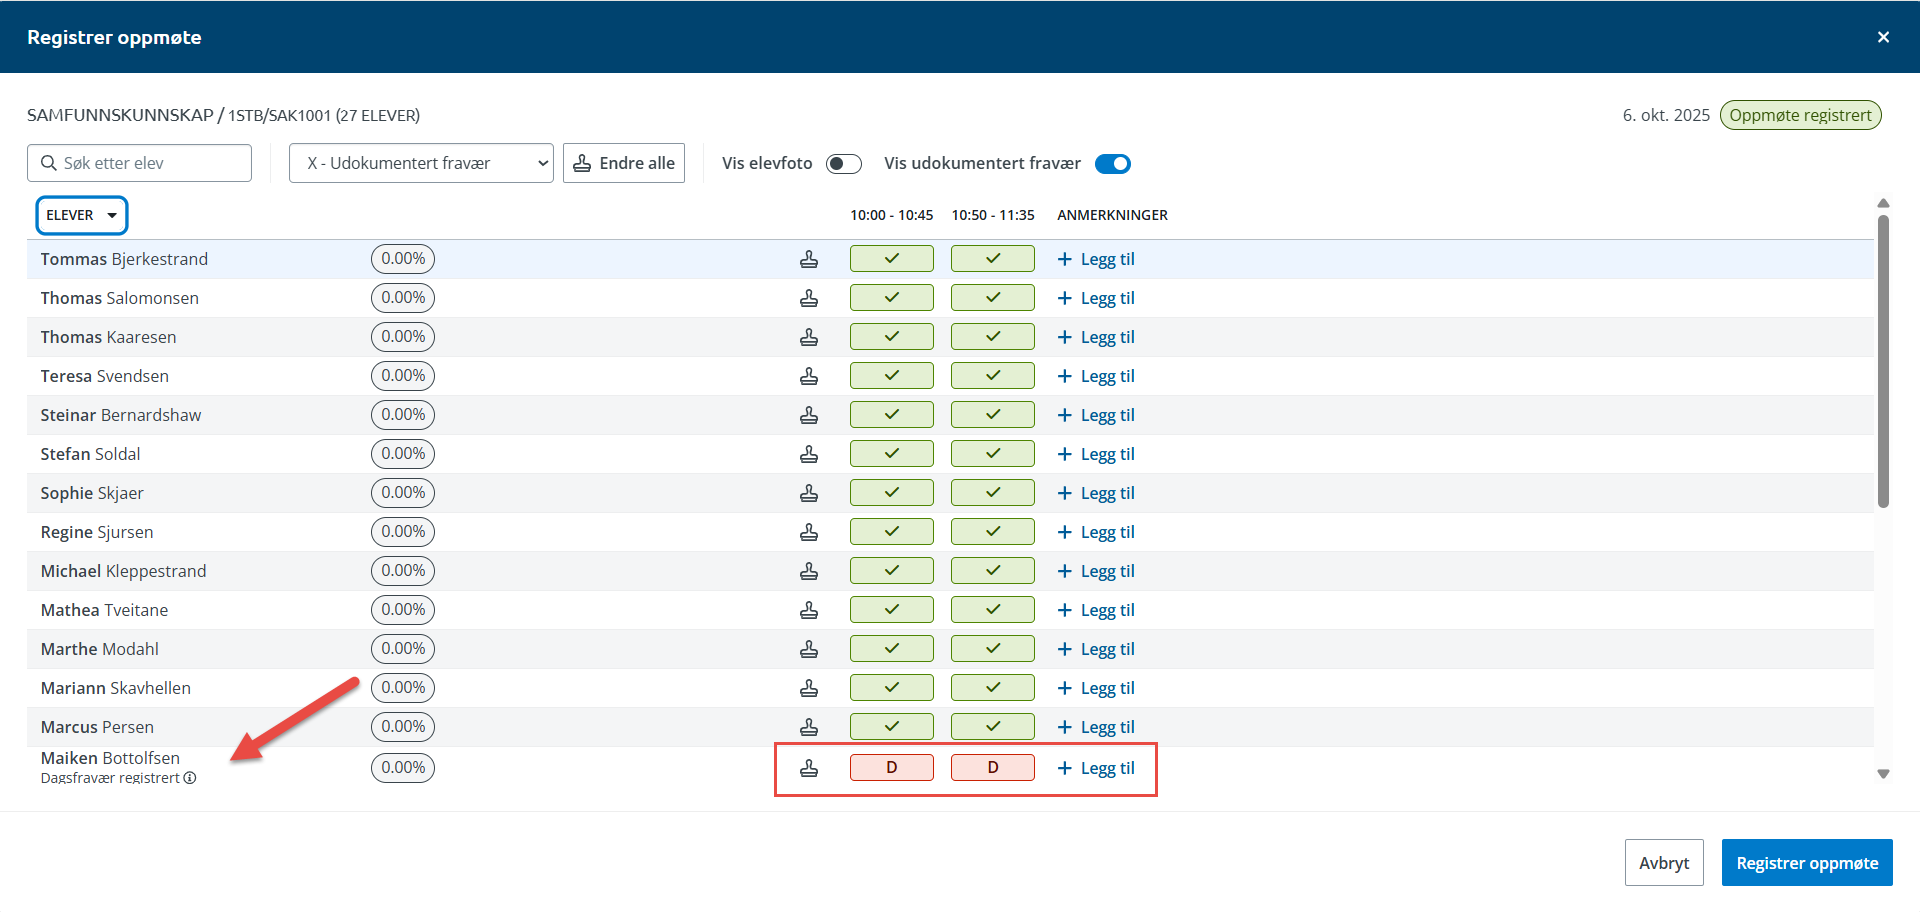1920x912 pixels.
Task: Click the magnifier icon in the student search
Action: pos(48,163)
